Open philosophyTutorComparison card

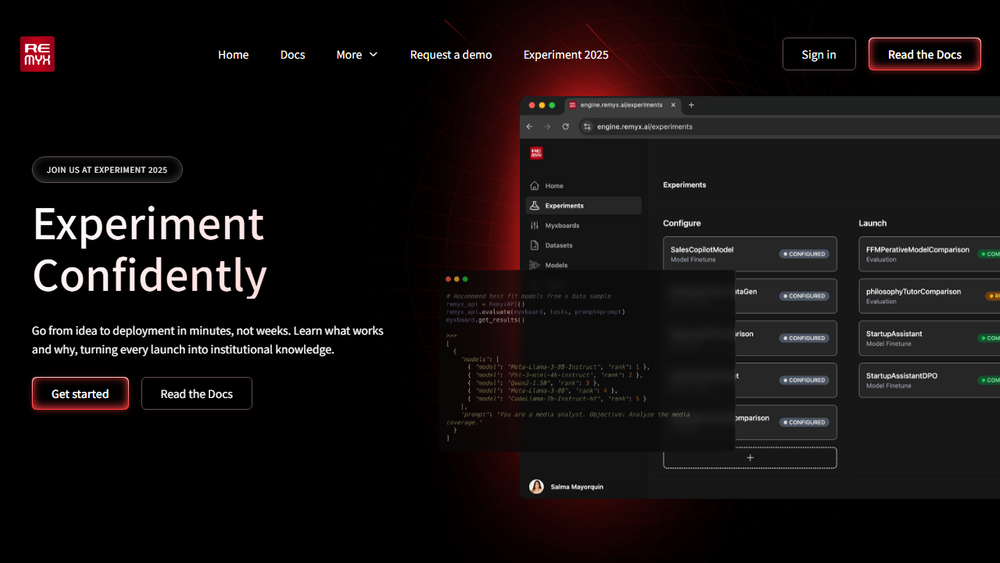coord(929,296)
